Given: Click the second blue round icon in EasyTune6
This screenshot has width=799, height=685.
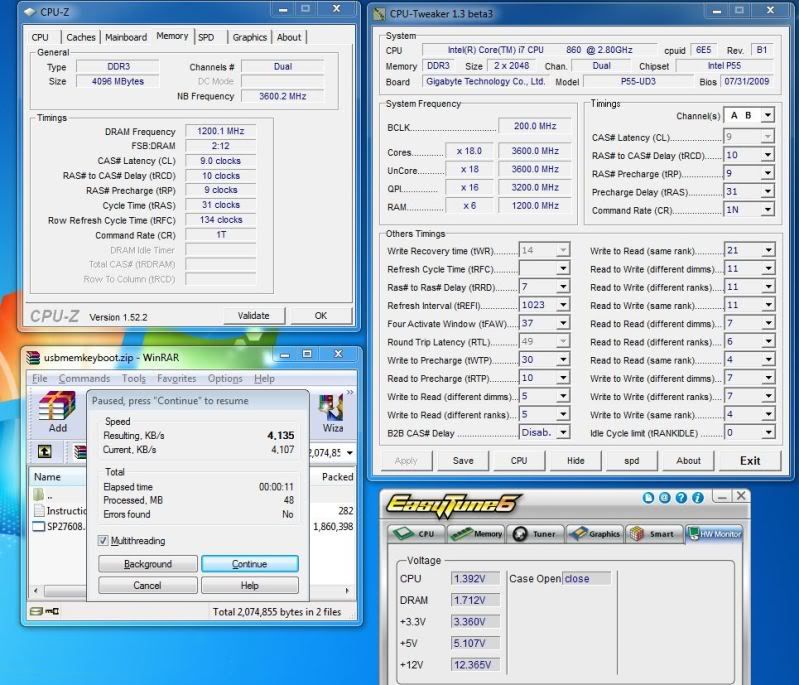Looking at the screenshot, I should pos(664,497).
